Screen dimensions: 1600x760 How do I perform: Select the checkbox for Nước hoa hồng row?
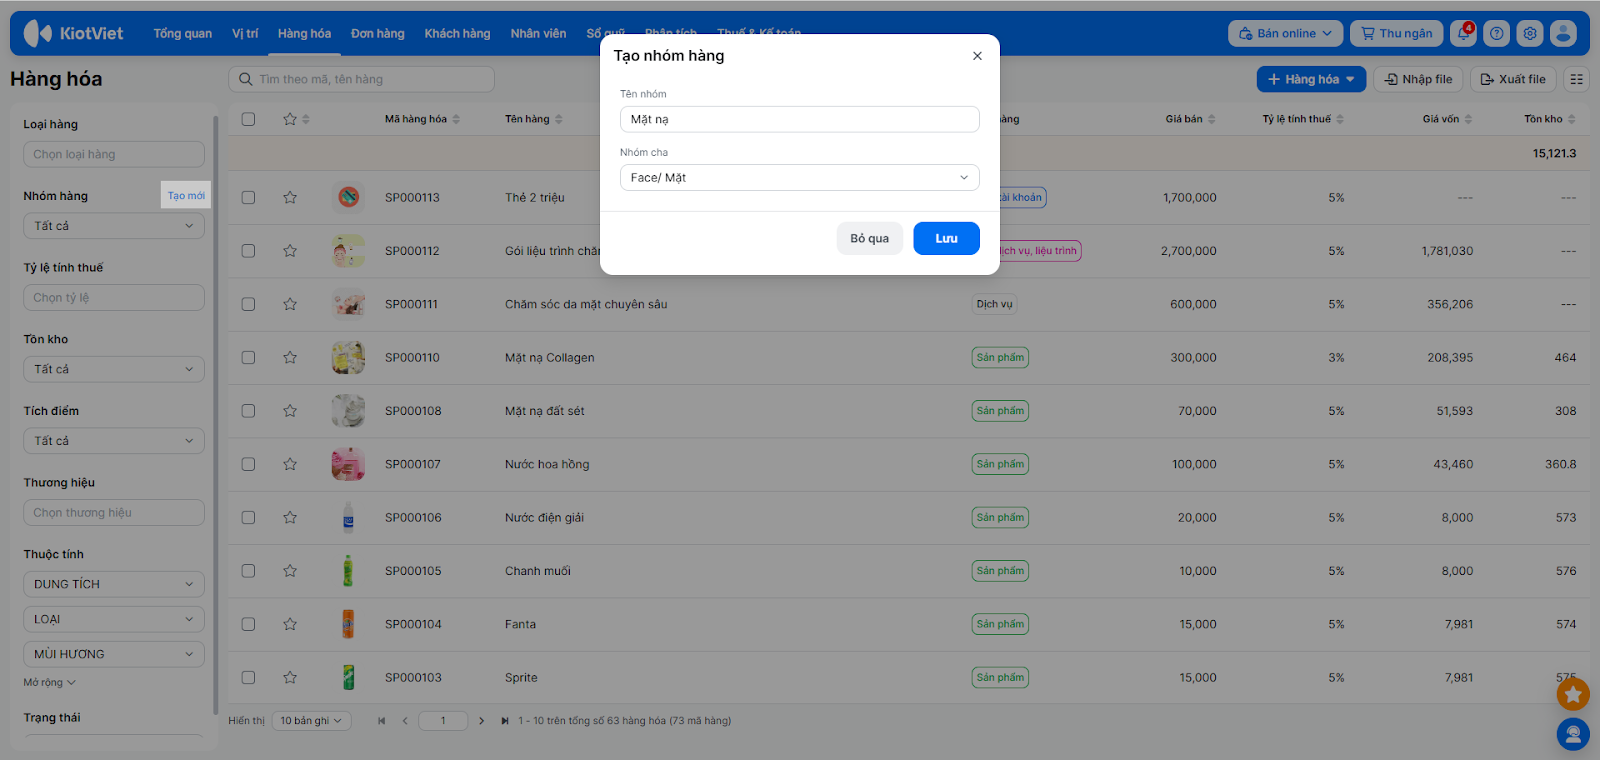248,464
